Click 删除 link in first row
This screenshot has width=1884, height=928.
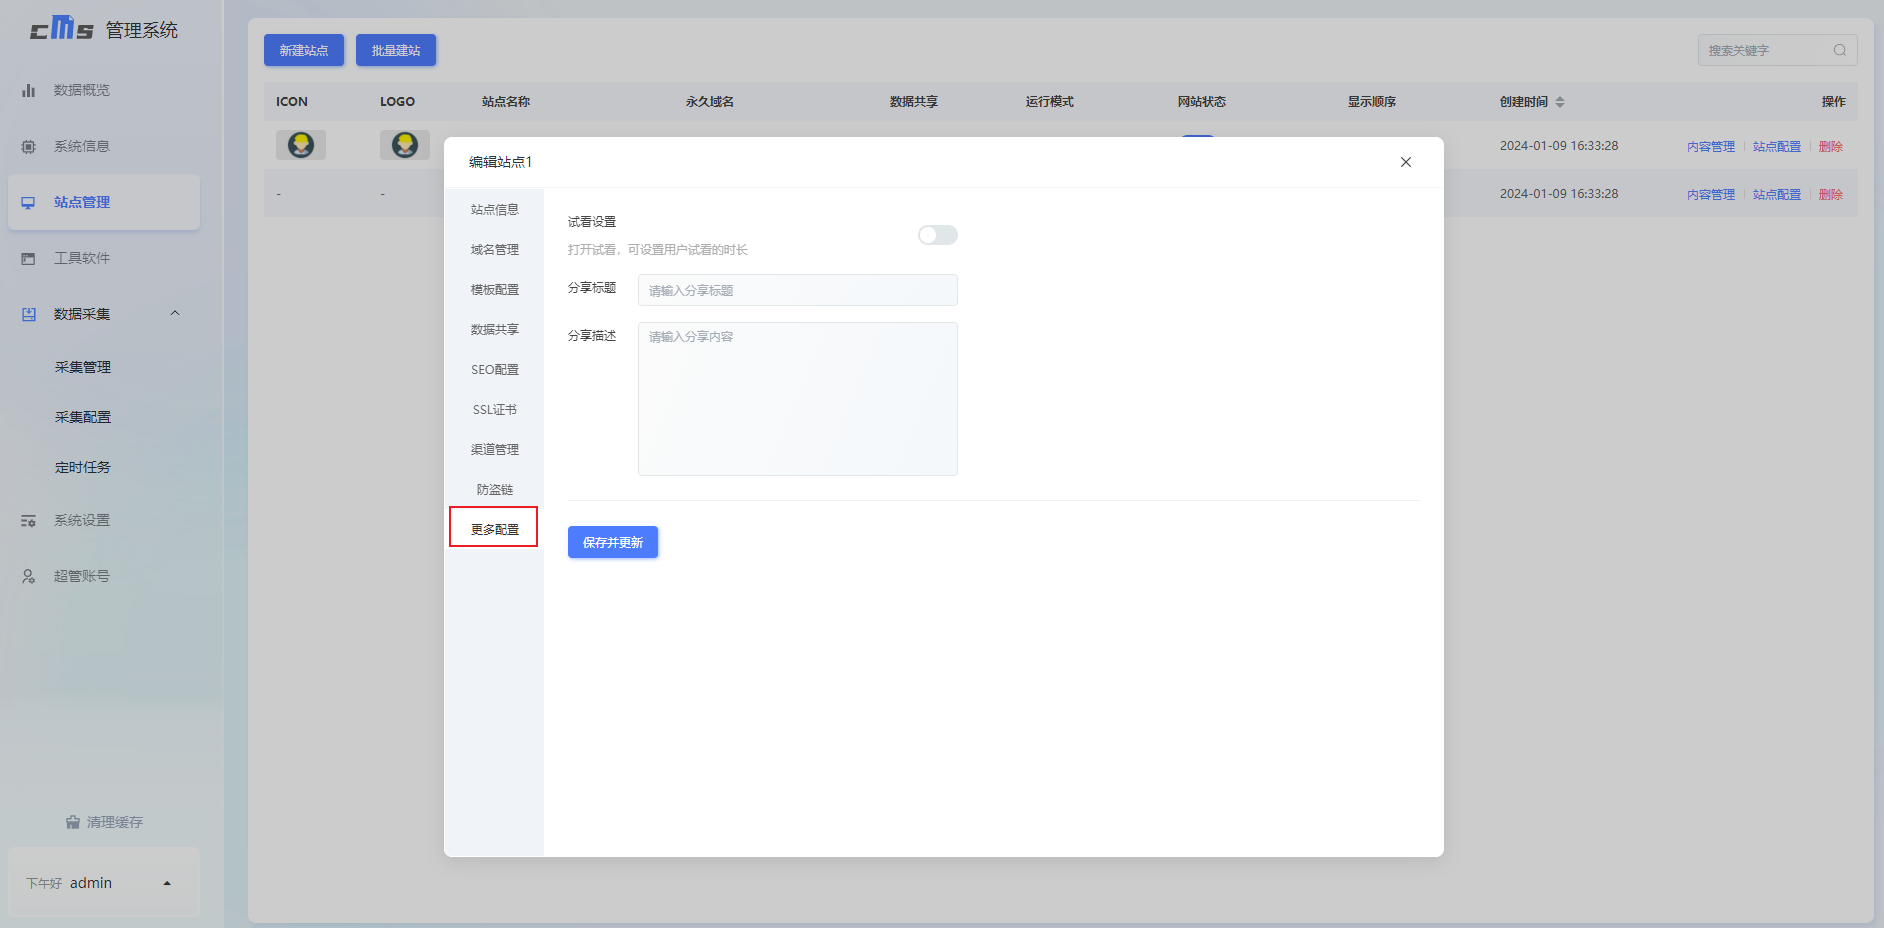[1831, 146]
